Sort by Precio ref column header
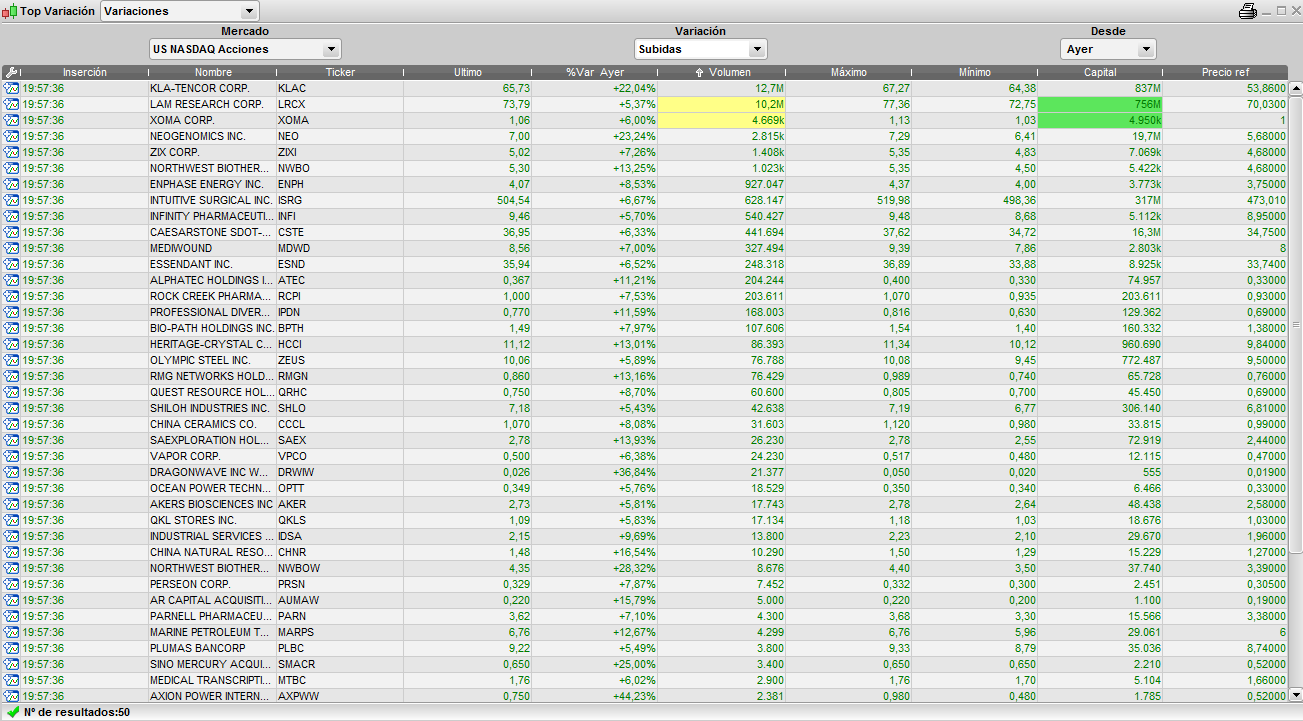Image resolution: width=1303 pixels, height=721 pixels. pyautogui.click(x=1226, y=72)
